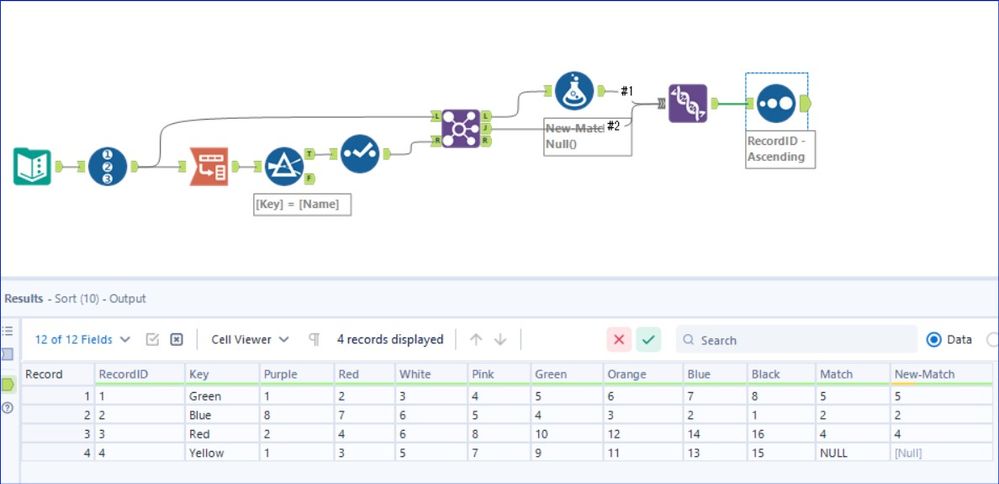Click the [Key] = [Name] filter annotation
The height and width of the screenshot is (484, 999).
click(302, 204)
